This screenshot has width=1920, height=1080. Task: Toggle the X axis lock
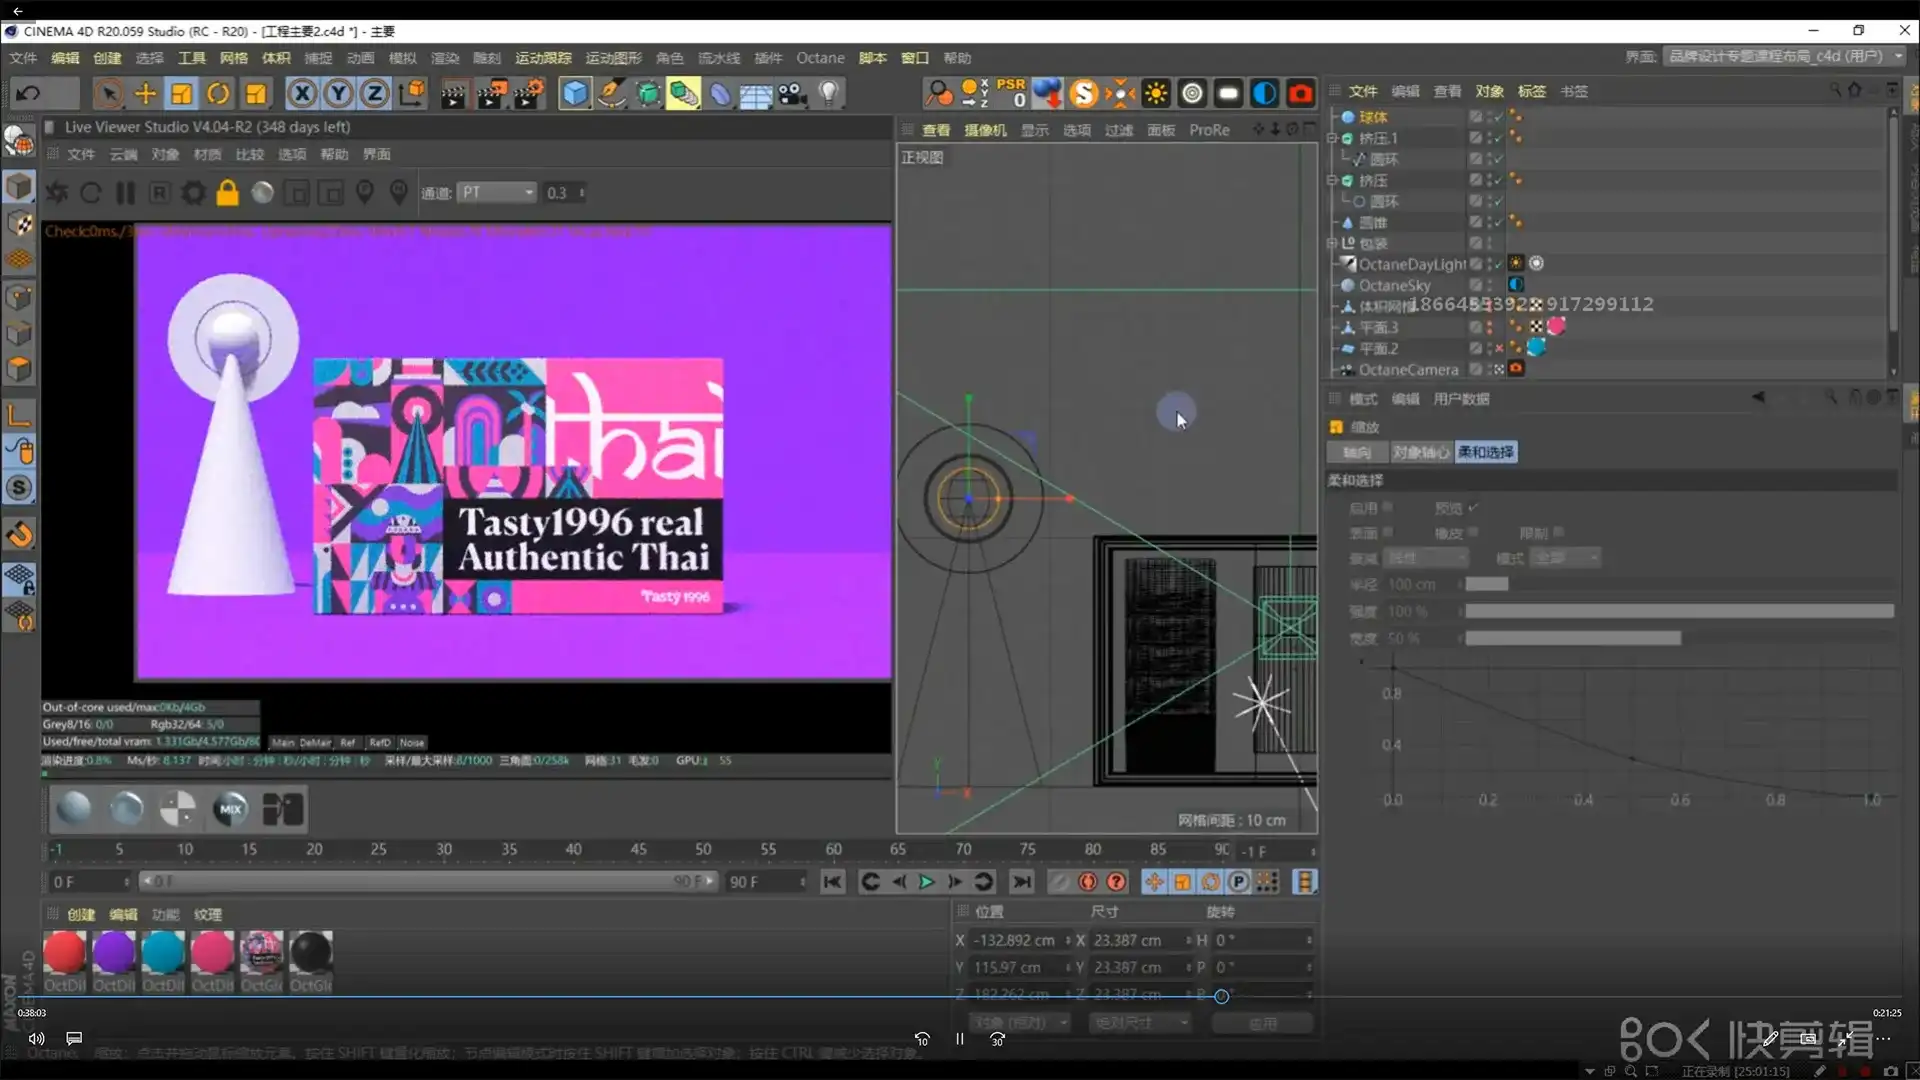[301, 94]
